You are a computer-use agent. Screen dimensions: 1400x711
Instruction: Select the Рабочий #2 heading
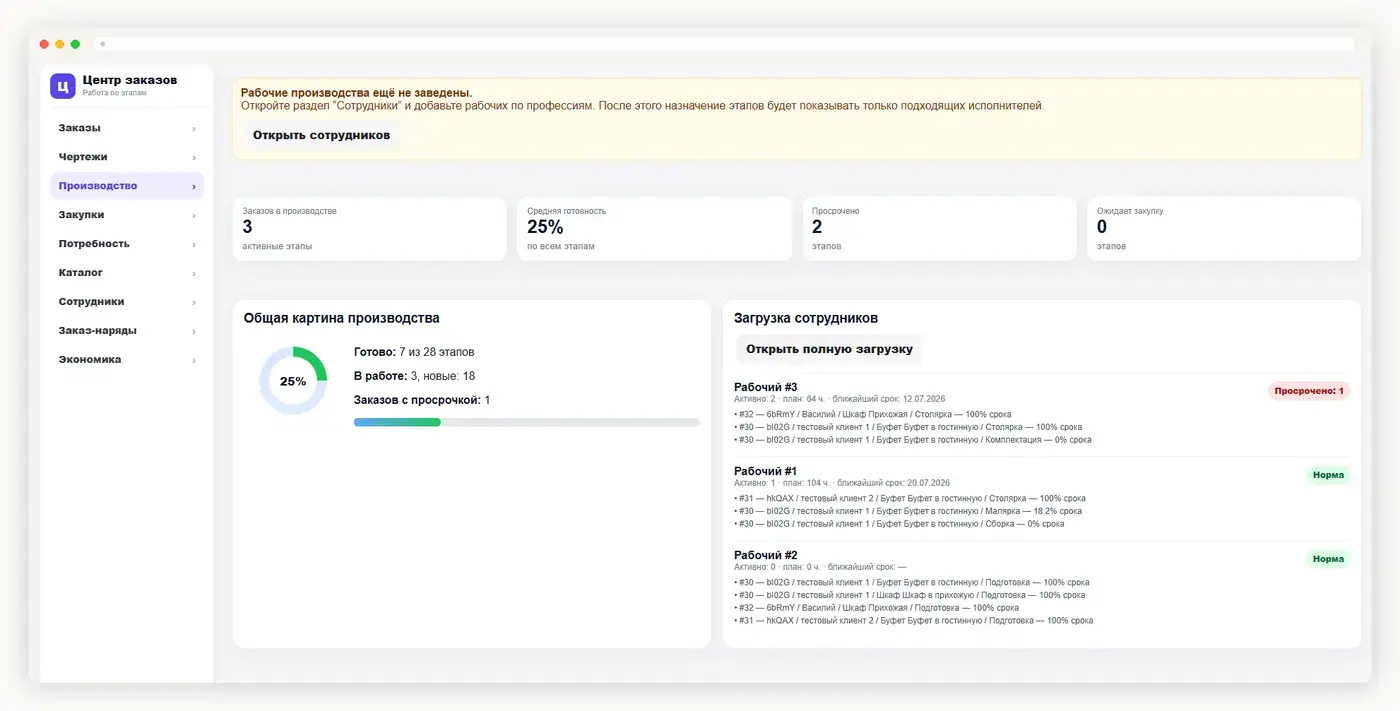click(x=765, y=555)
